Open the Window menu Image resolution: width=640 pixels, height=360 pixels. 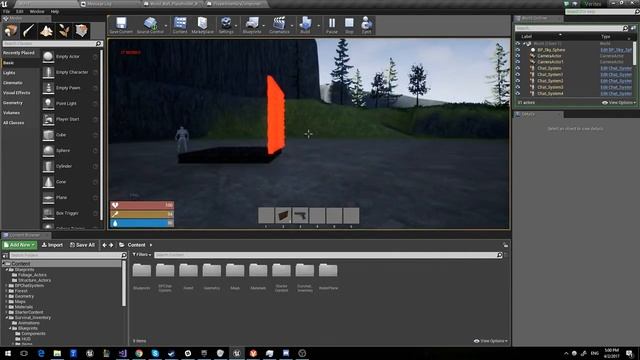37,11
